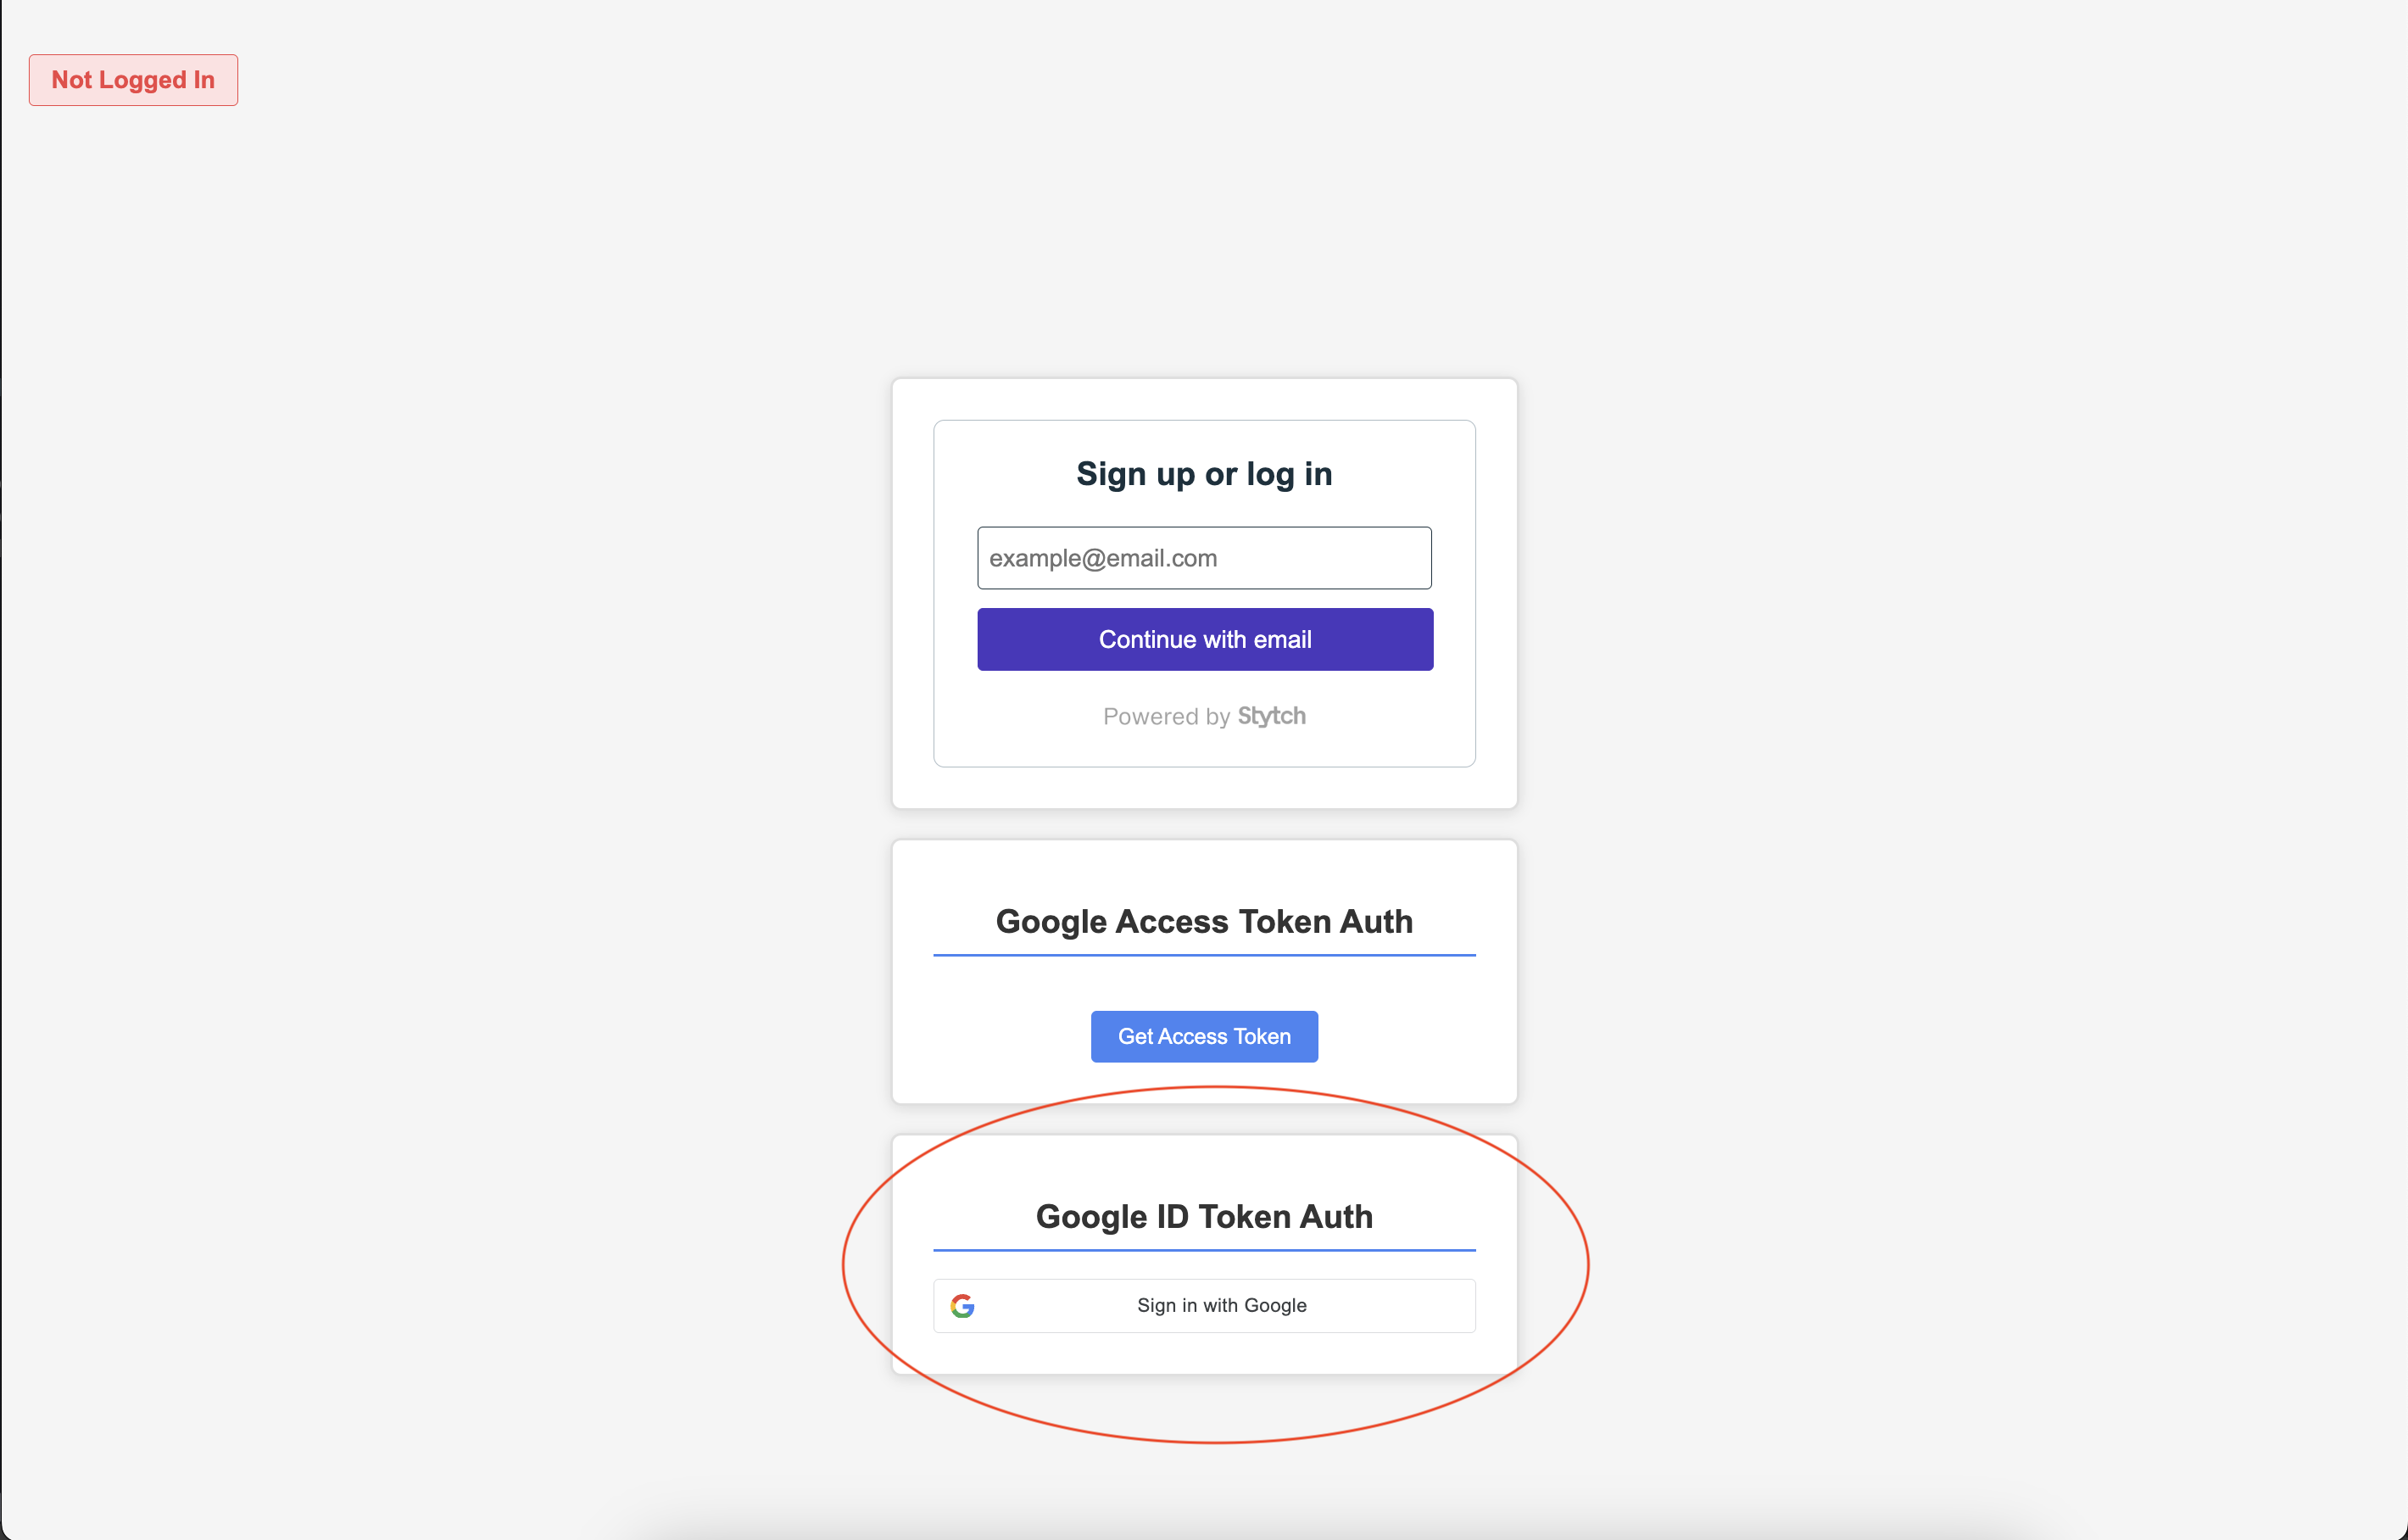Click blue divider under Google Access Token Auth
This screenshot has width=2408, height=1540.
(1204, 955)
